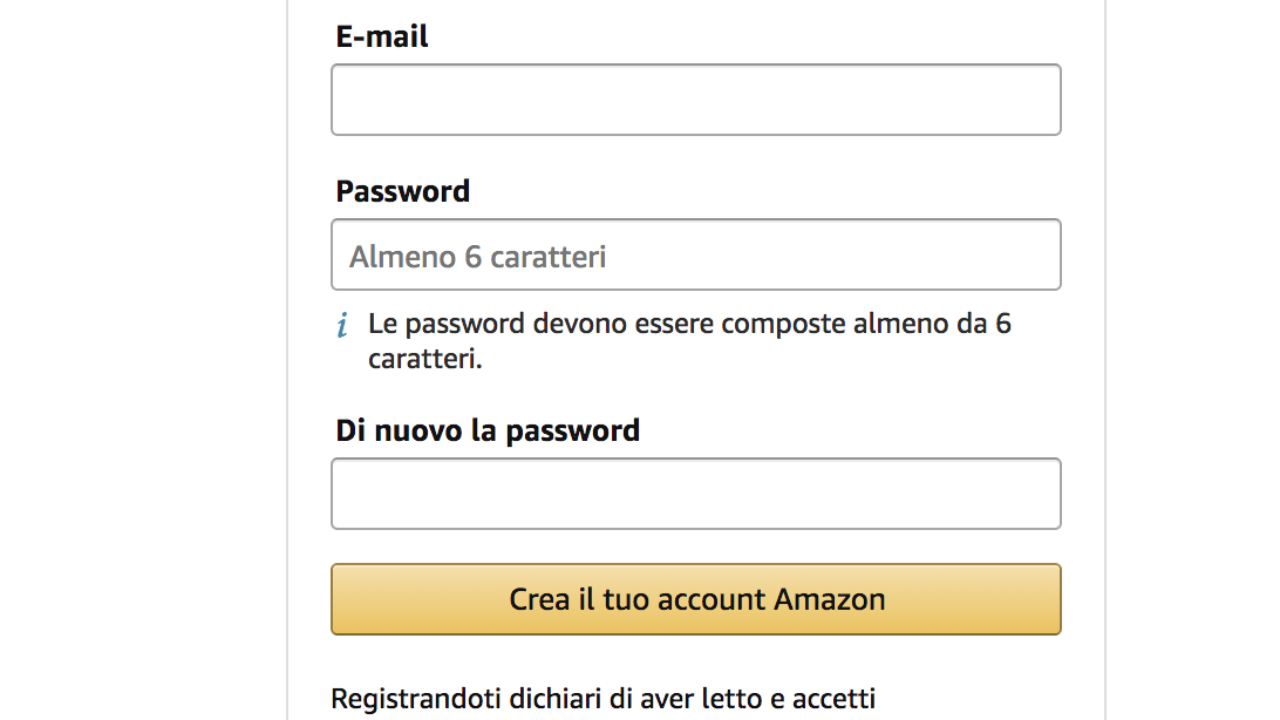Focus the 'Di nuovo la password' field

coord(695,494)
